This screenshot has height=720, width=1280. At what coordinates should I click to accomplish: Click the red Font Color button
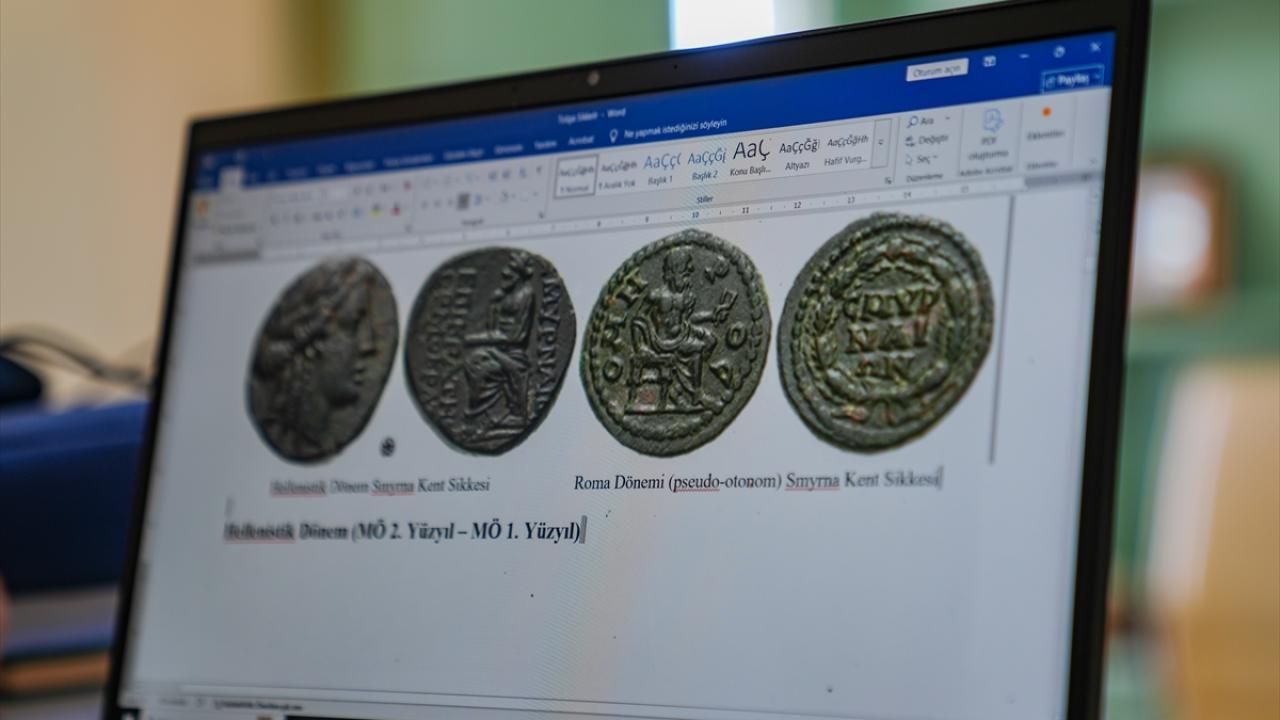[x=396, y=208]
